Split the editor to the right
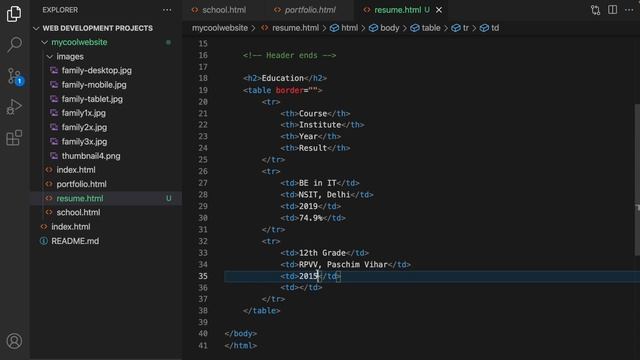 (612, 10)
